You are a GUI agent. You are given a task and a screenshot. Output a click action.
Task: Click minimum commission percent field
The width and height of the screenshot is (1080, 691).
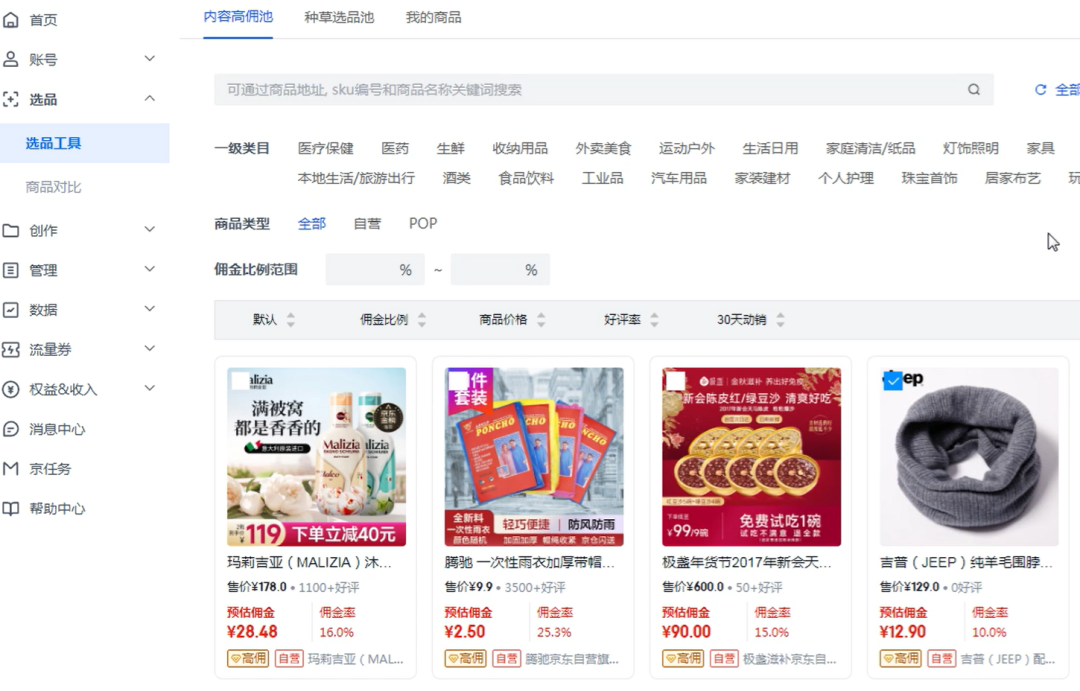tap(375, 270)
